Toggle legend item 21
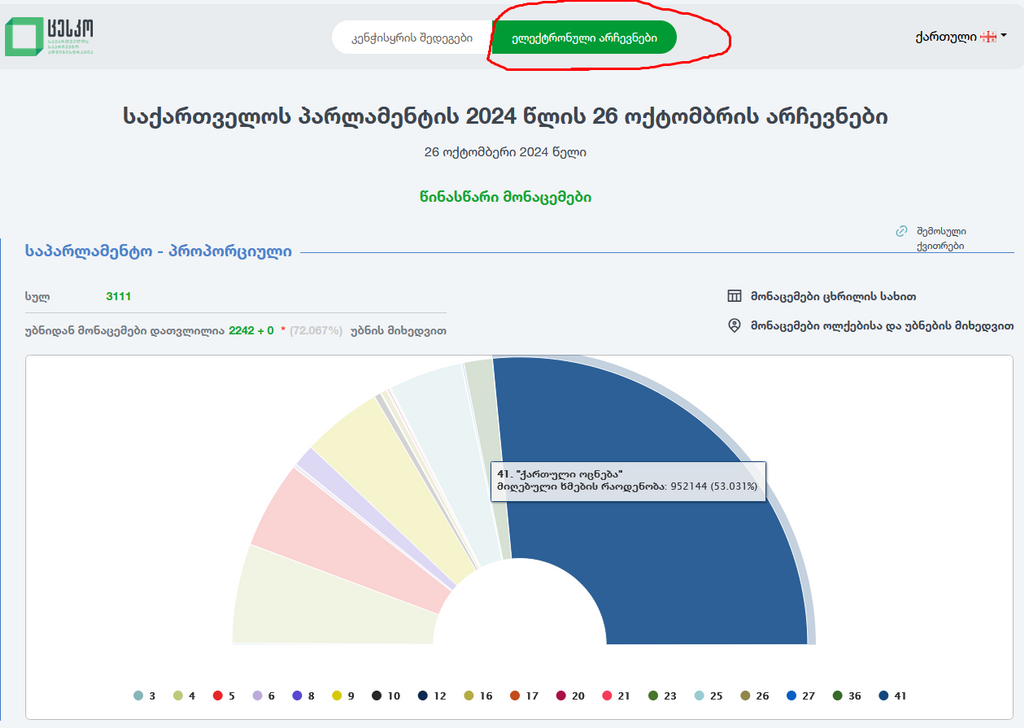Screen dimensions: 1024x728 pyautogui.click(x=616, y=695)
